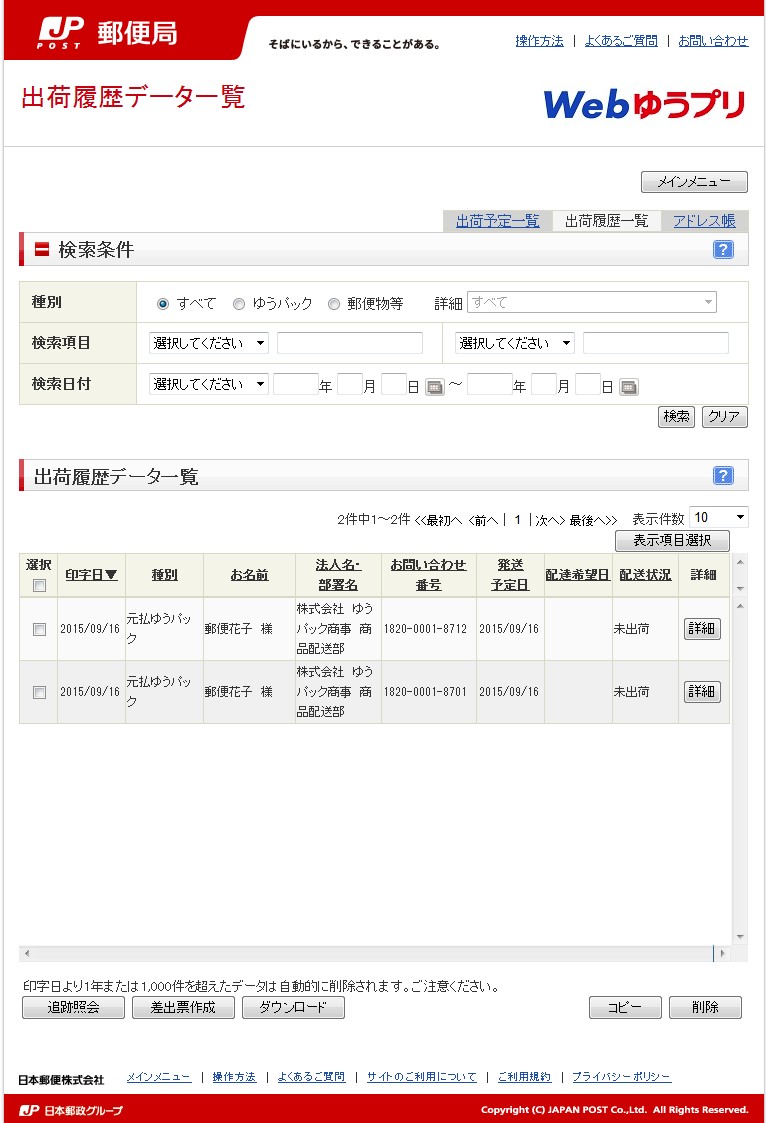Viewport: 766px width, 1123px height.
Task: Open footer メインメニュー link
Action: (x=159, y=1076)
